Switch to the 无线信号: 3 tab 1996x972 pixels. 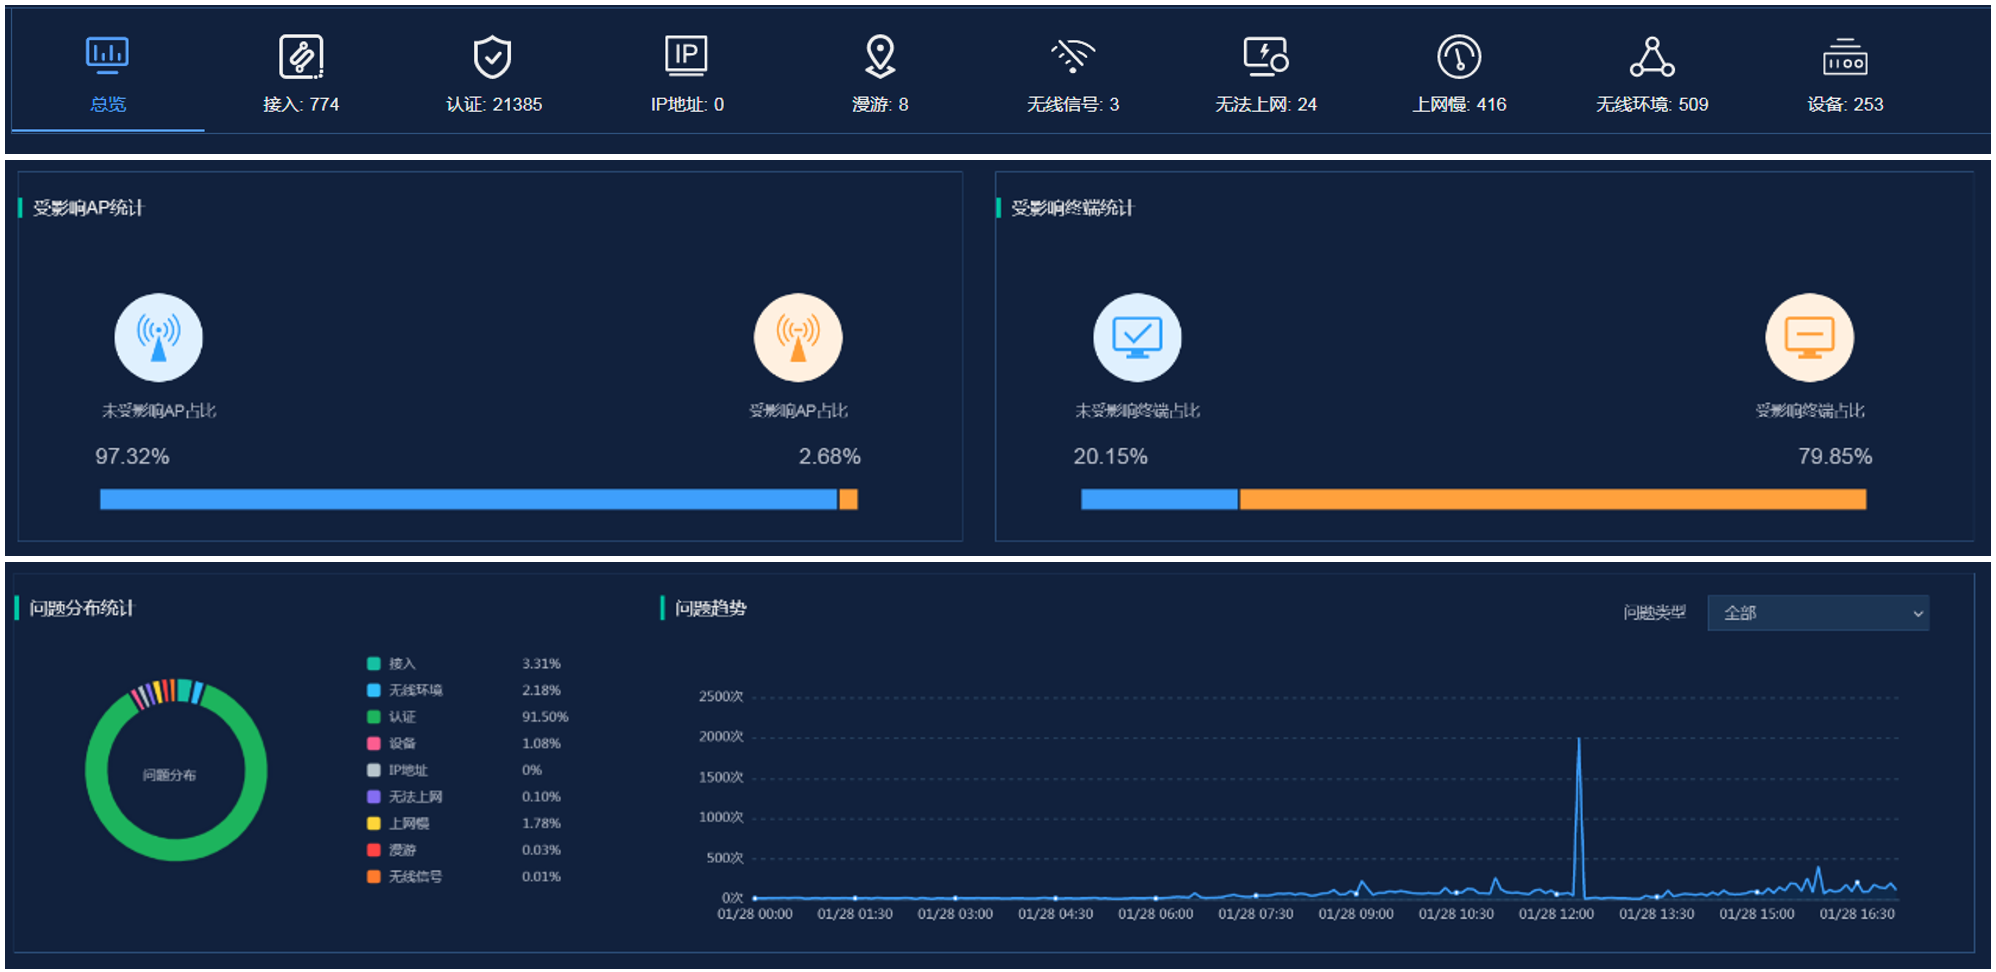pos(1073,104)
